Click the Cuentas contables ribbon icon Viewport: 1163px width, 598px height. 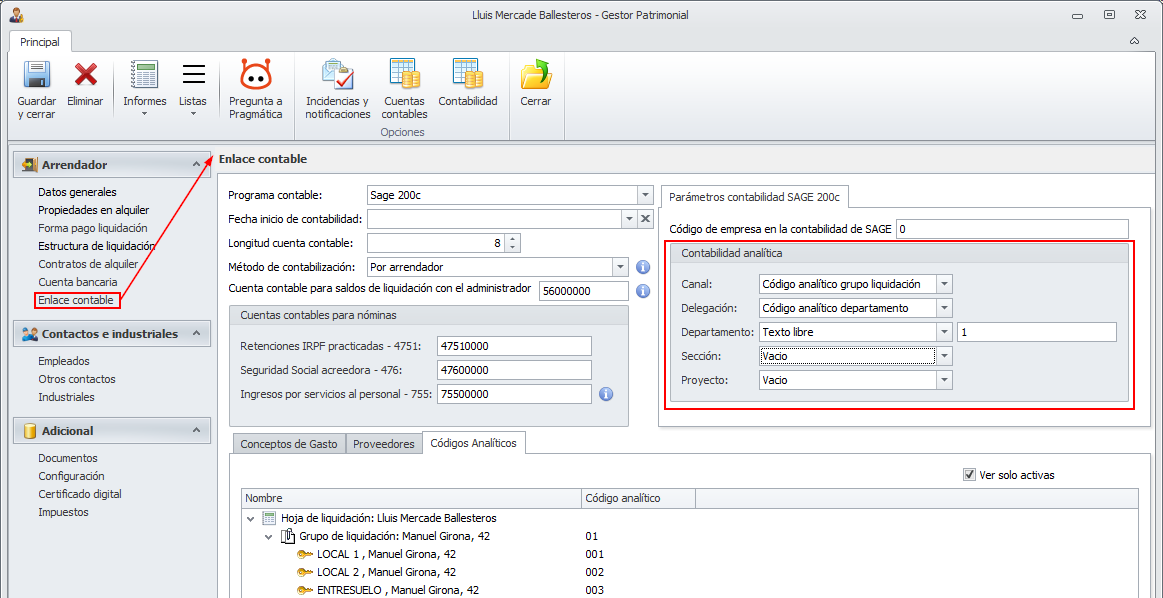(404, 76)
